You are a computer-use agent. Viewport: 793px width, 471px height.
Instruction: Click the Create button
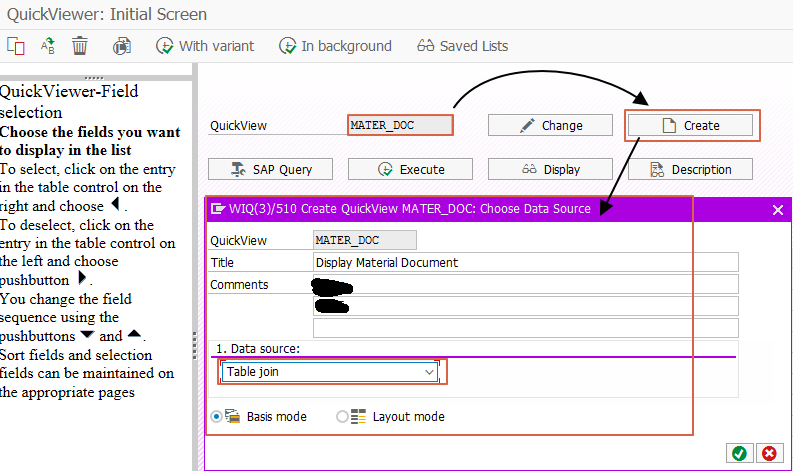[690, 125]
